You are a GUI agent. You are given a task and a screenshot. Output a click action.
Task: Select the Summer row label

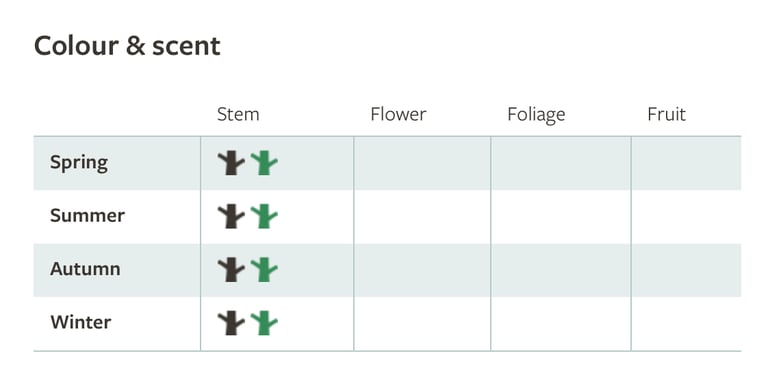[x=87, y=216]
